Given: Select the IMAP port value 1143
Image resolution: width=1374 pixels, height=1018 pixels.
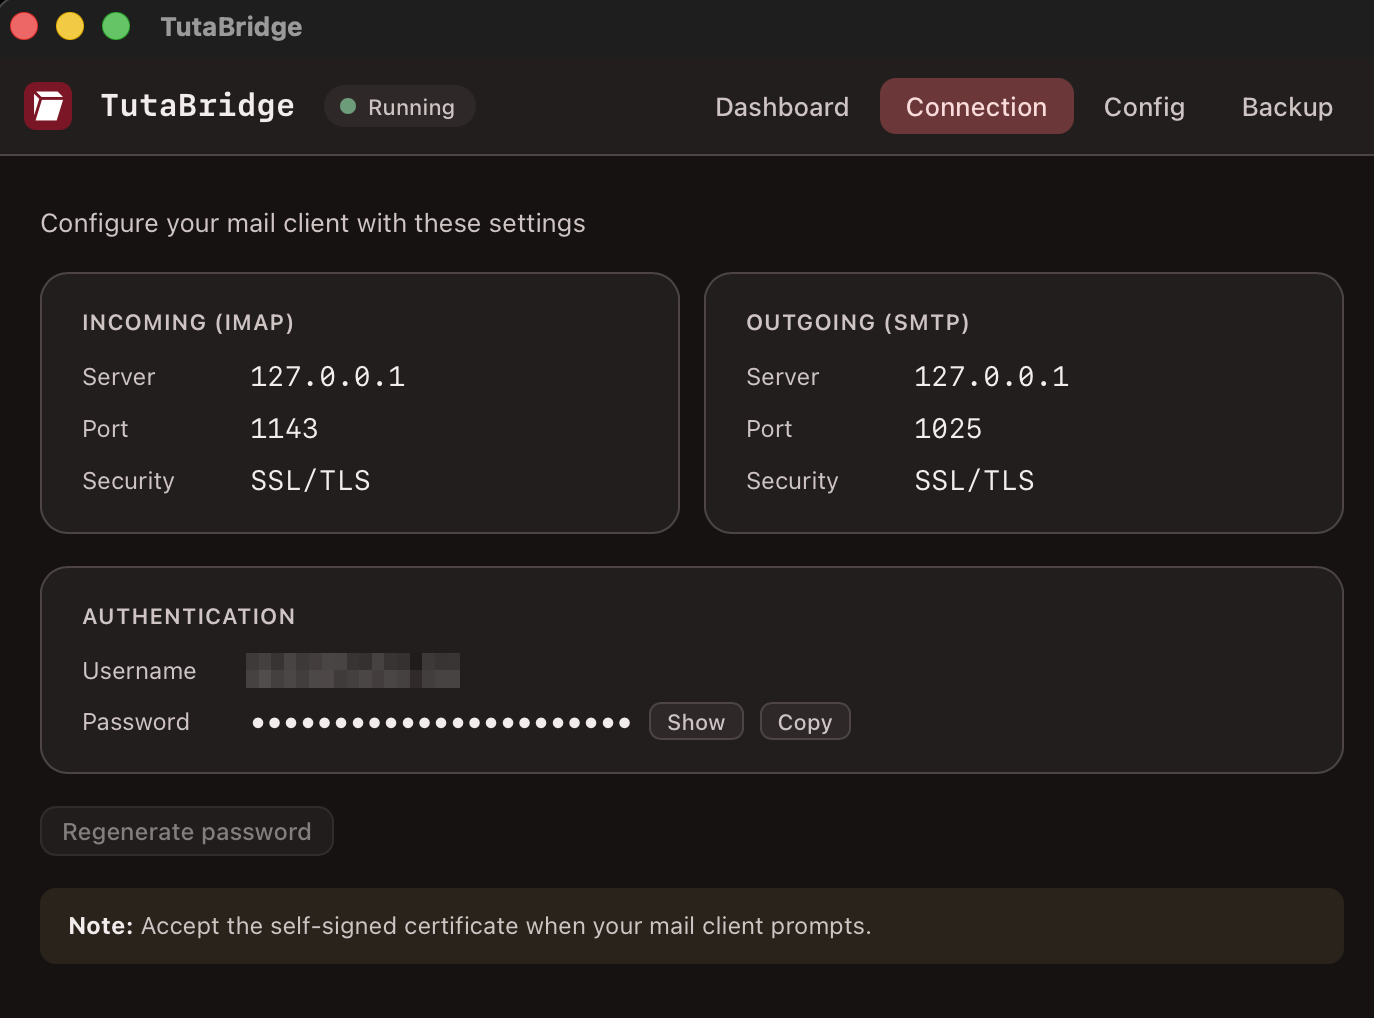Looking at the screenshot, I should coord(284,429).
